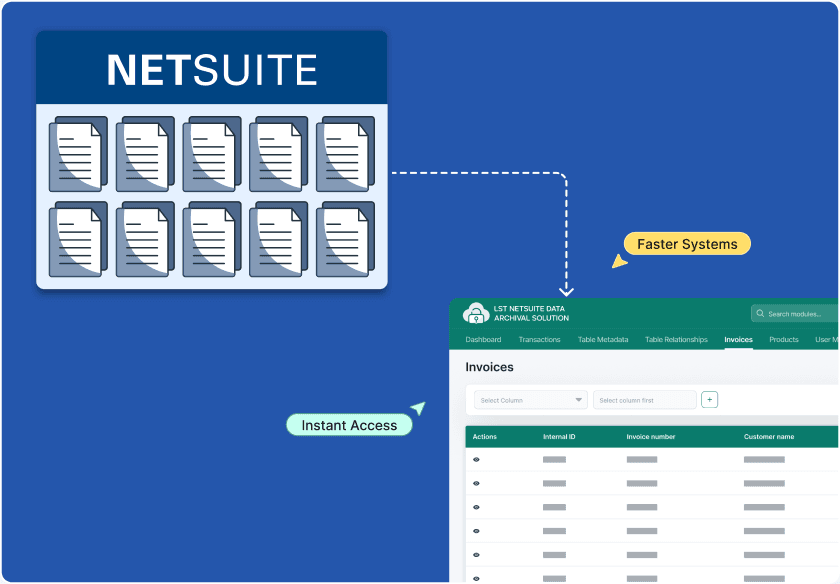Open the Select Column dropdown

530,400
